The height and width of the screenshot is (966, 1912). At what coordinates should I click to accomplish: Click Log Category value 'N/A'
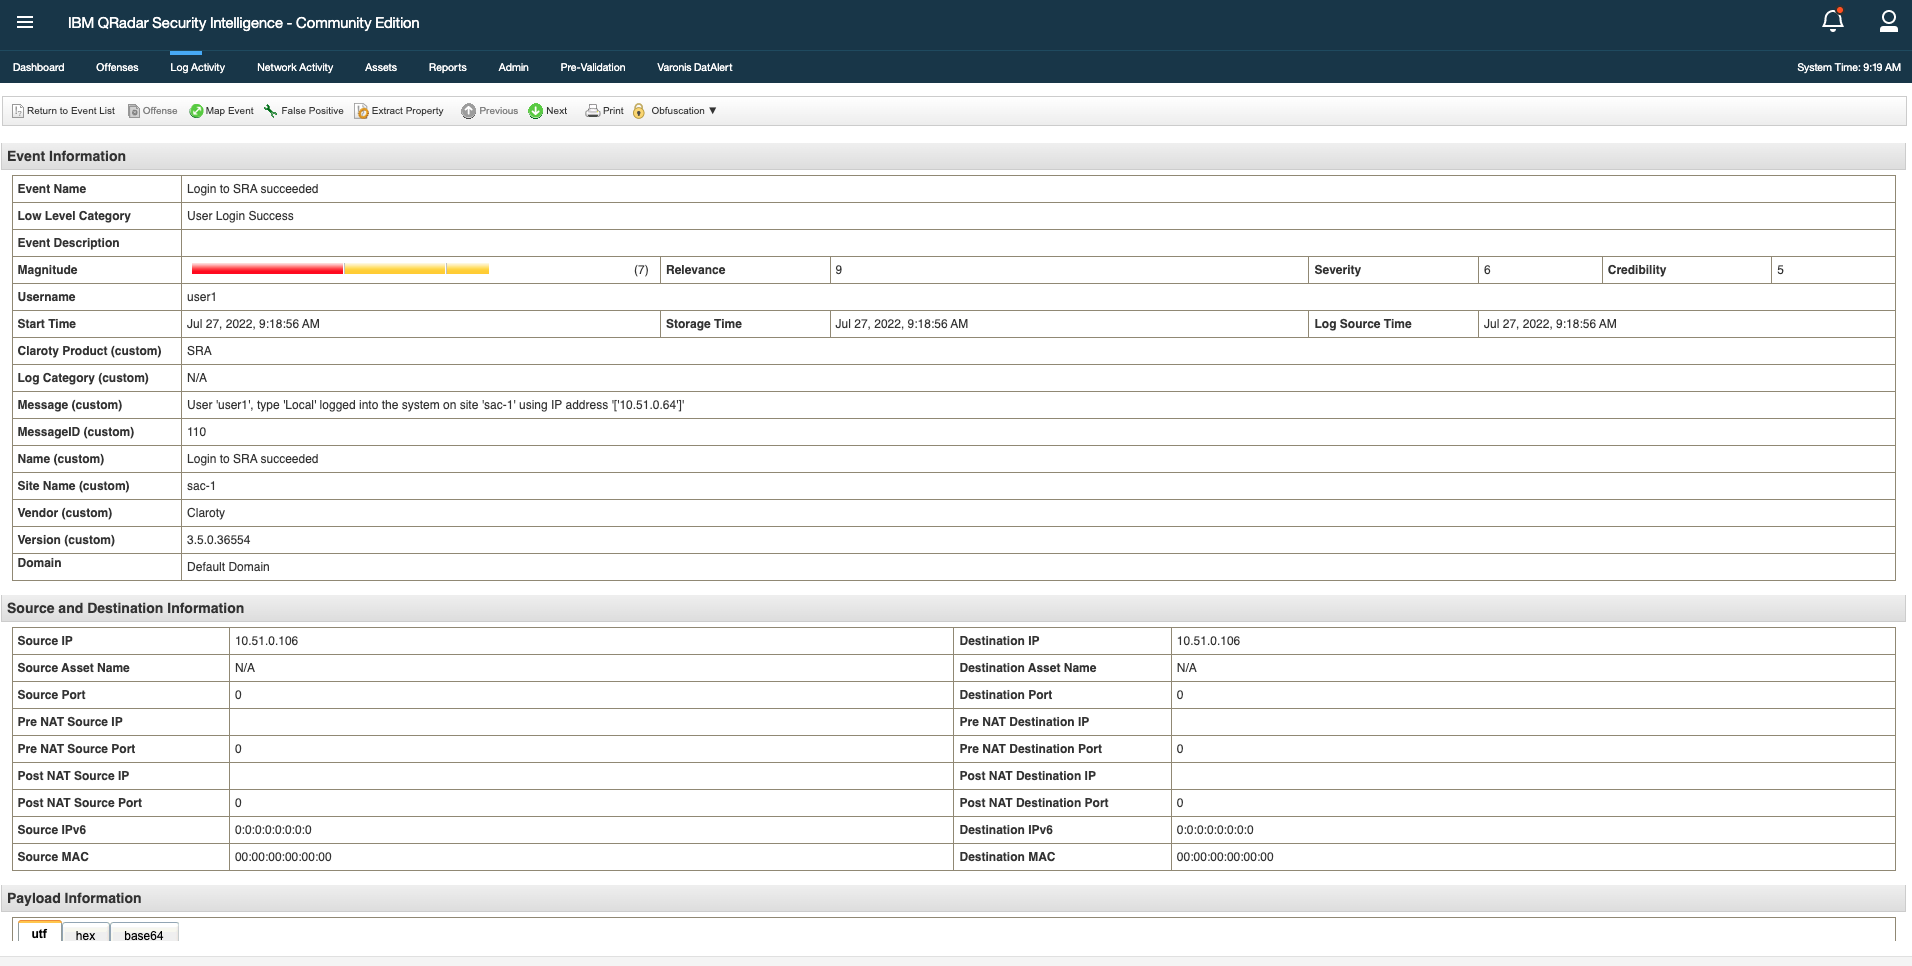[197, 378]
